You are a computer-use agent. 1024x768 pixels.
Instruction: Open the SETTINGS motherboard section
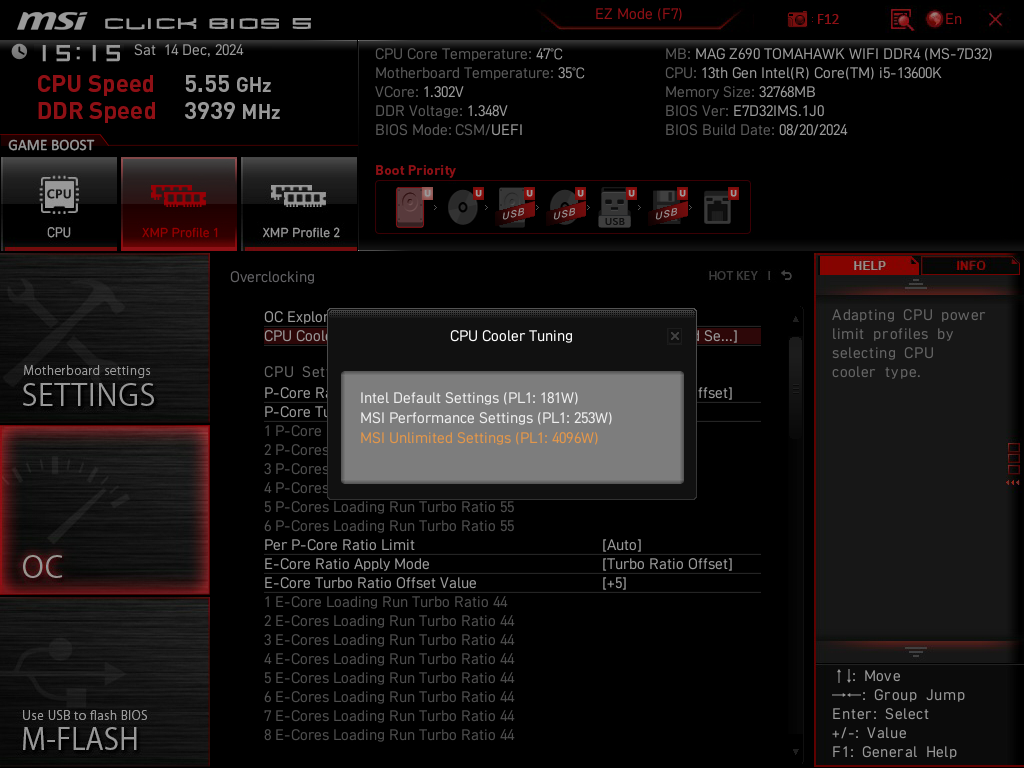(x=104, y=338)
